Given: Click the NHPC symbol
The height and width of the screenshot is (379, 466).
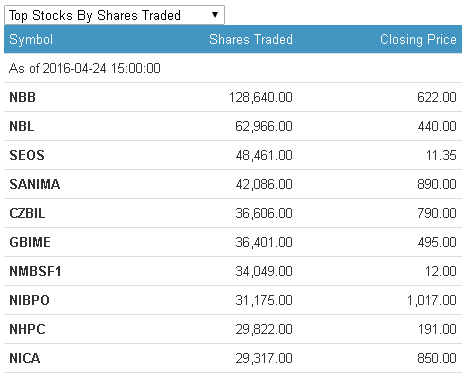Looking at the screenshot, I should pyautogui.click(x=27, y=329).
